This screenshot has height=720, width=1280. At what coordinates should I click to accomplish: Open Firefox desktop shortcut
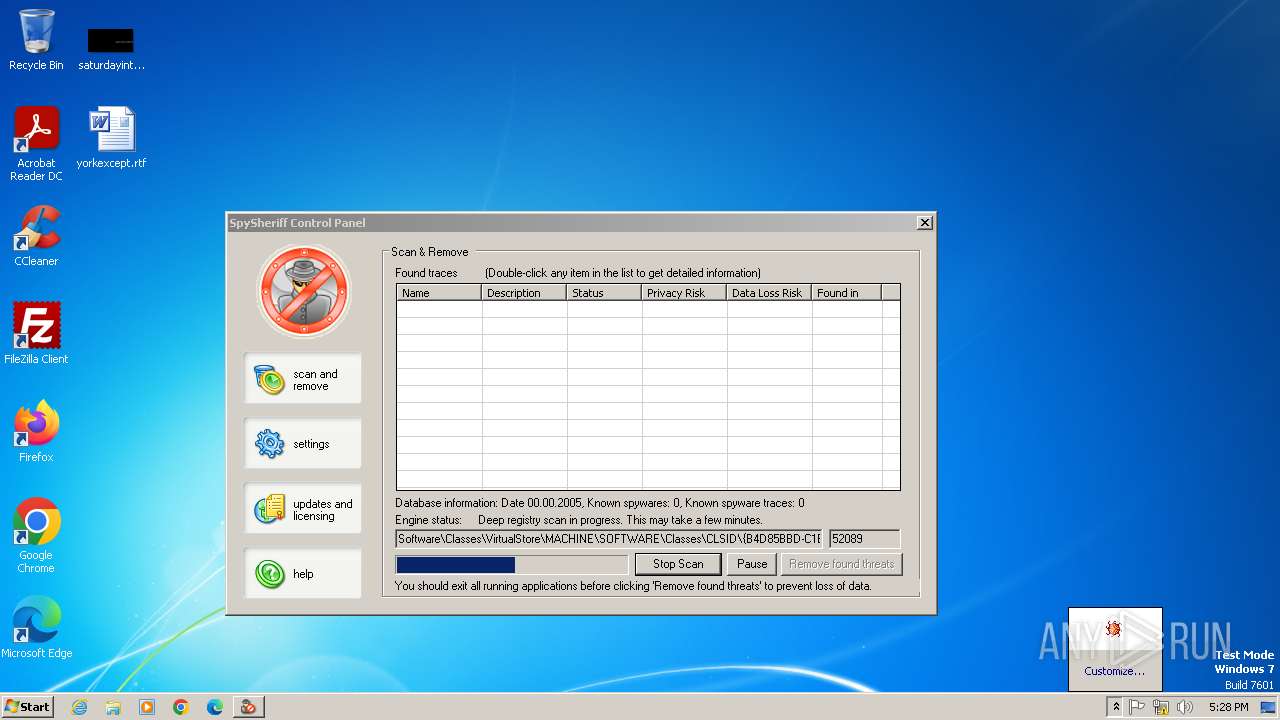point(36,432)
